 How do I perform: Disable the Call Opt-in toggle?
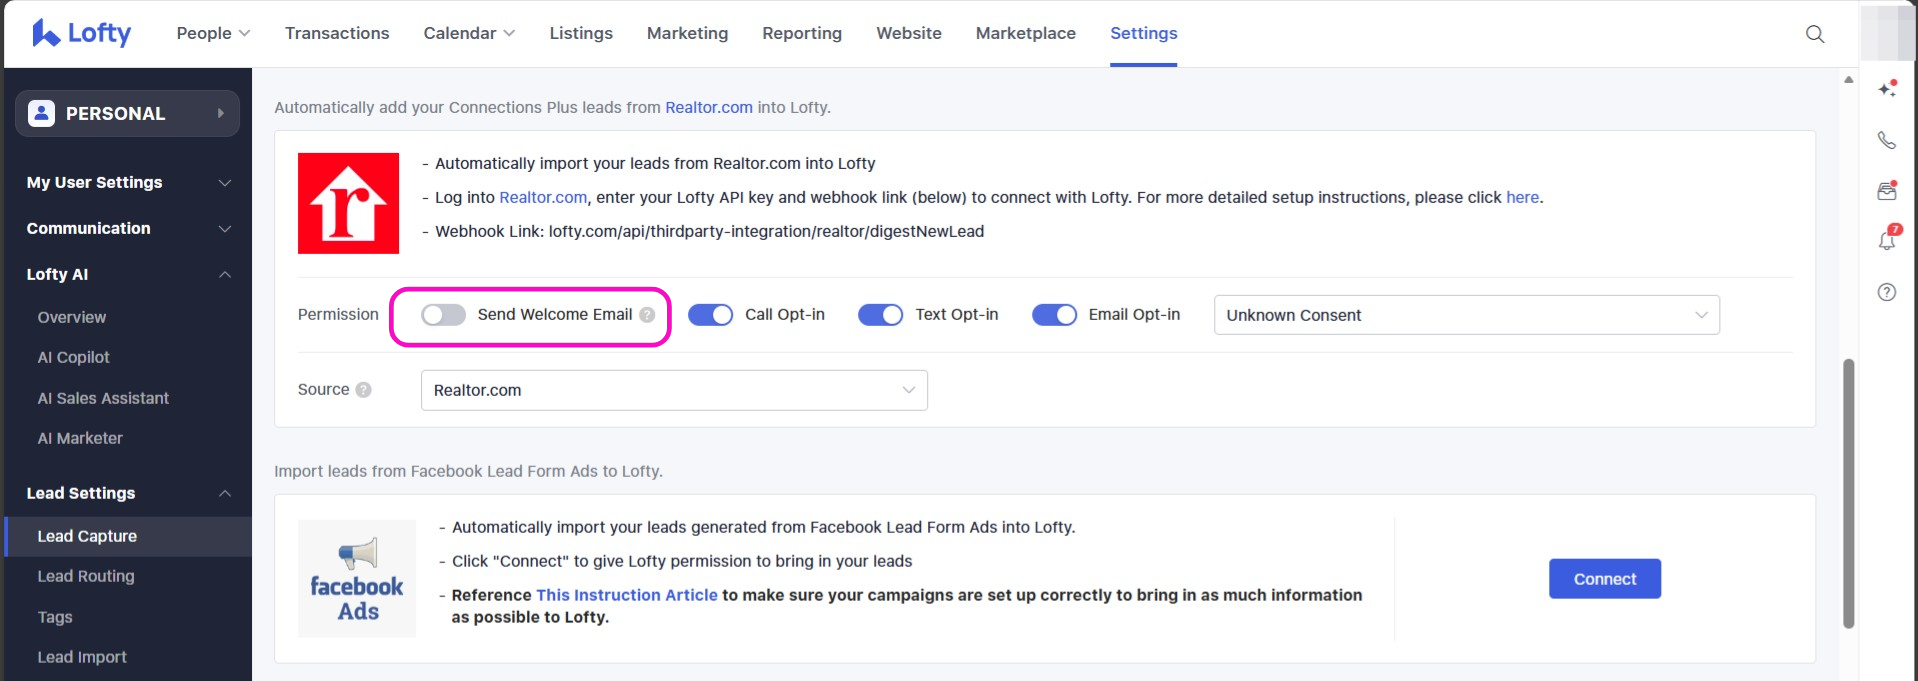[710, 315]
